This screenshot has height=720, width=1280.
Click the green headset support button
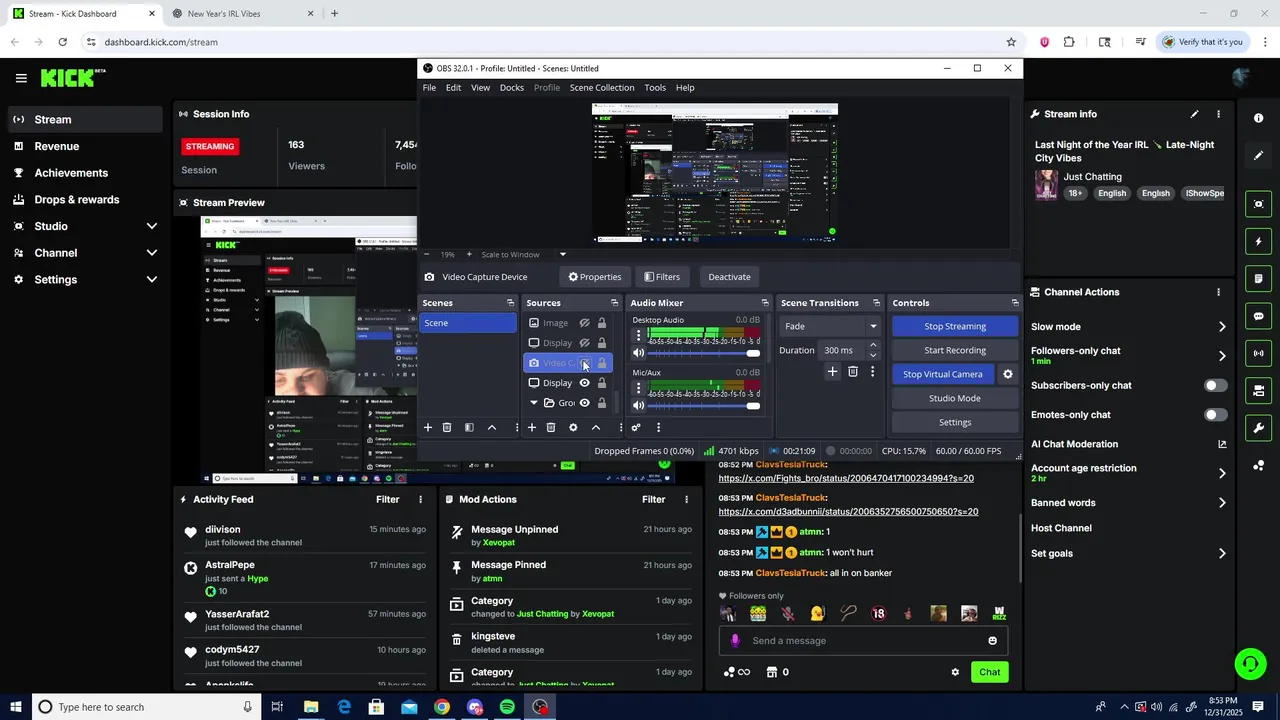(1249, 664)
